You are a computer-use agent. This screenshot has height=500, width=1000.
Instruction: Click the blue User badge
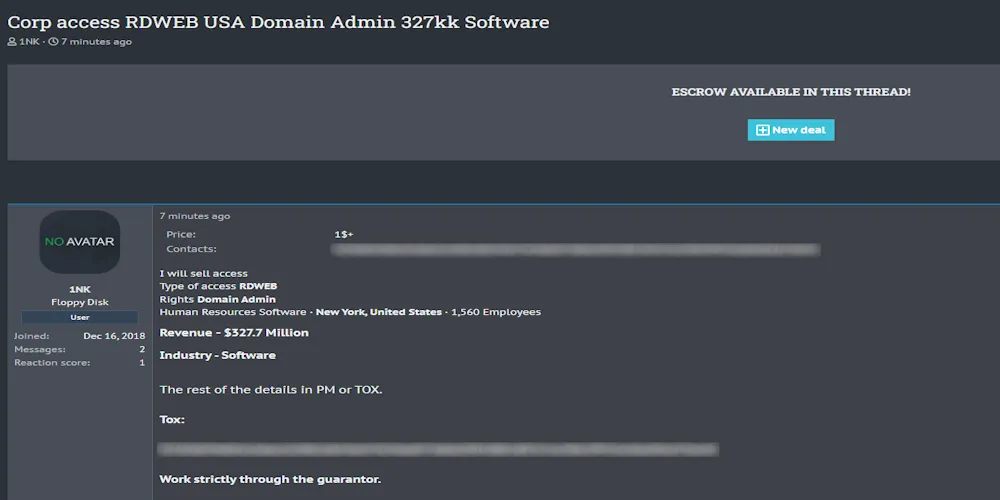coord(80,317)
